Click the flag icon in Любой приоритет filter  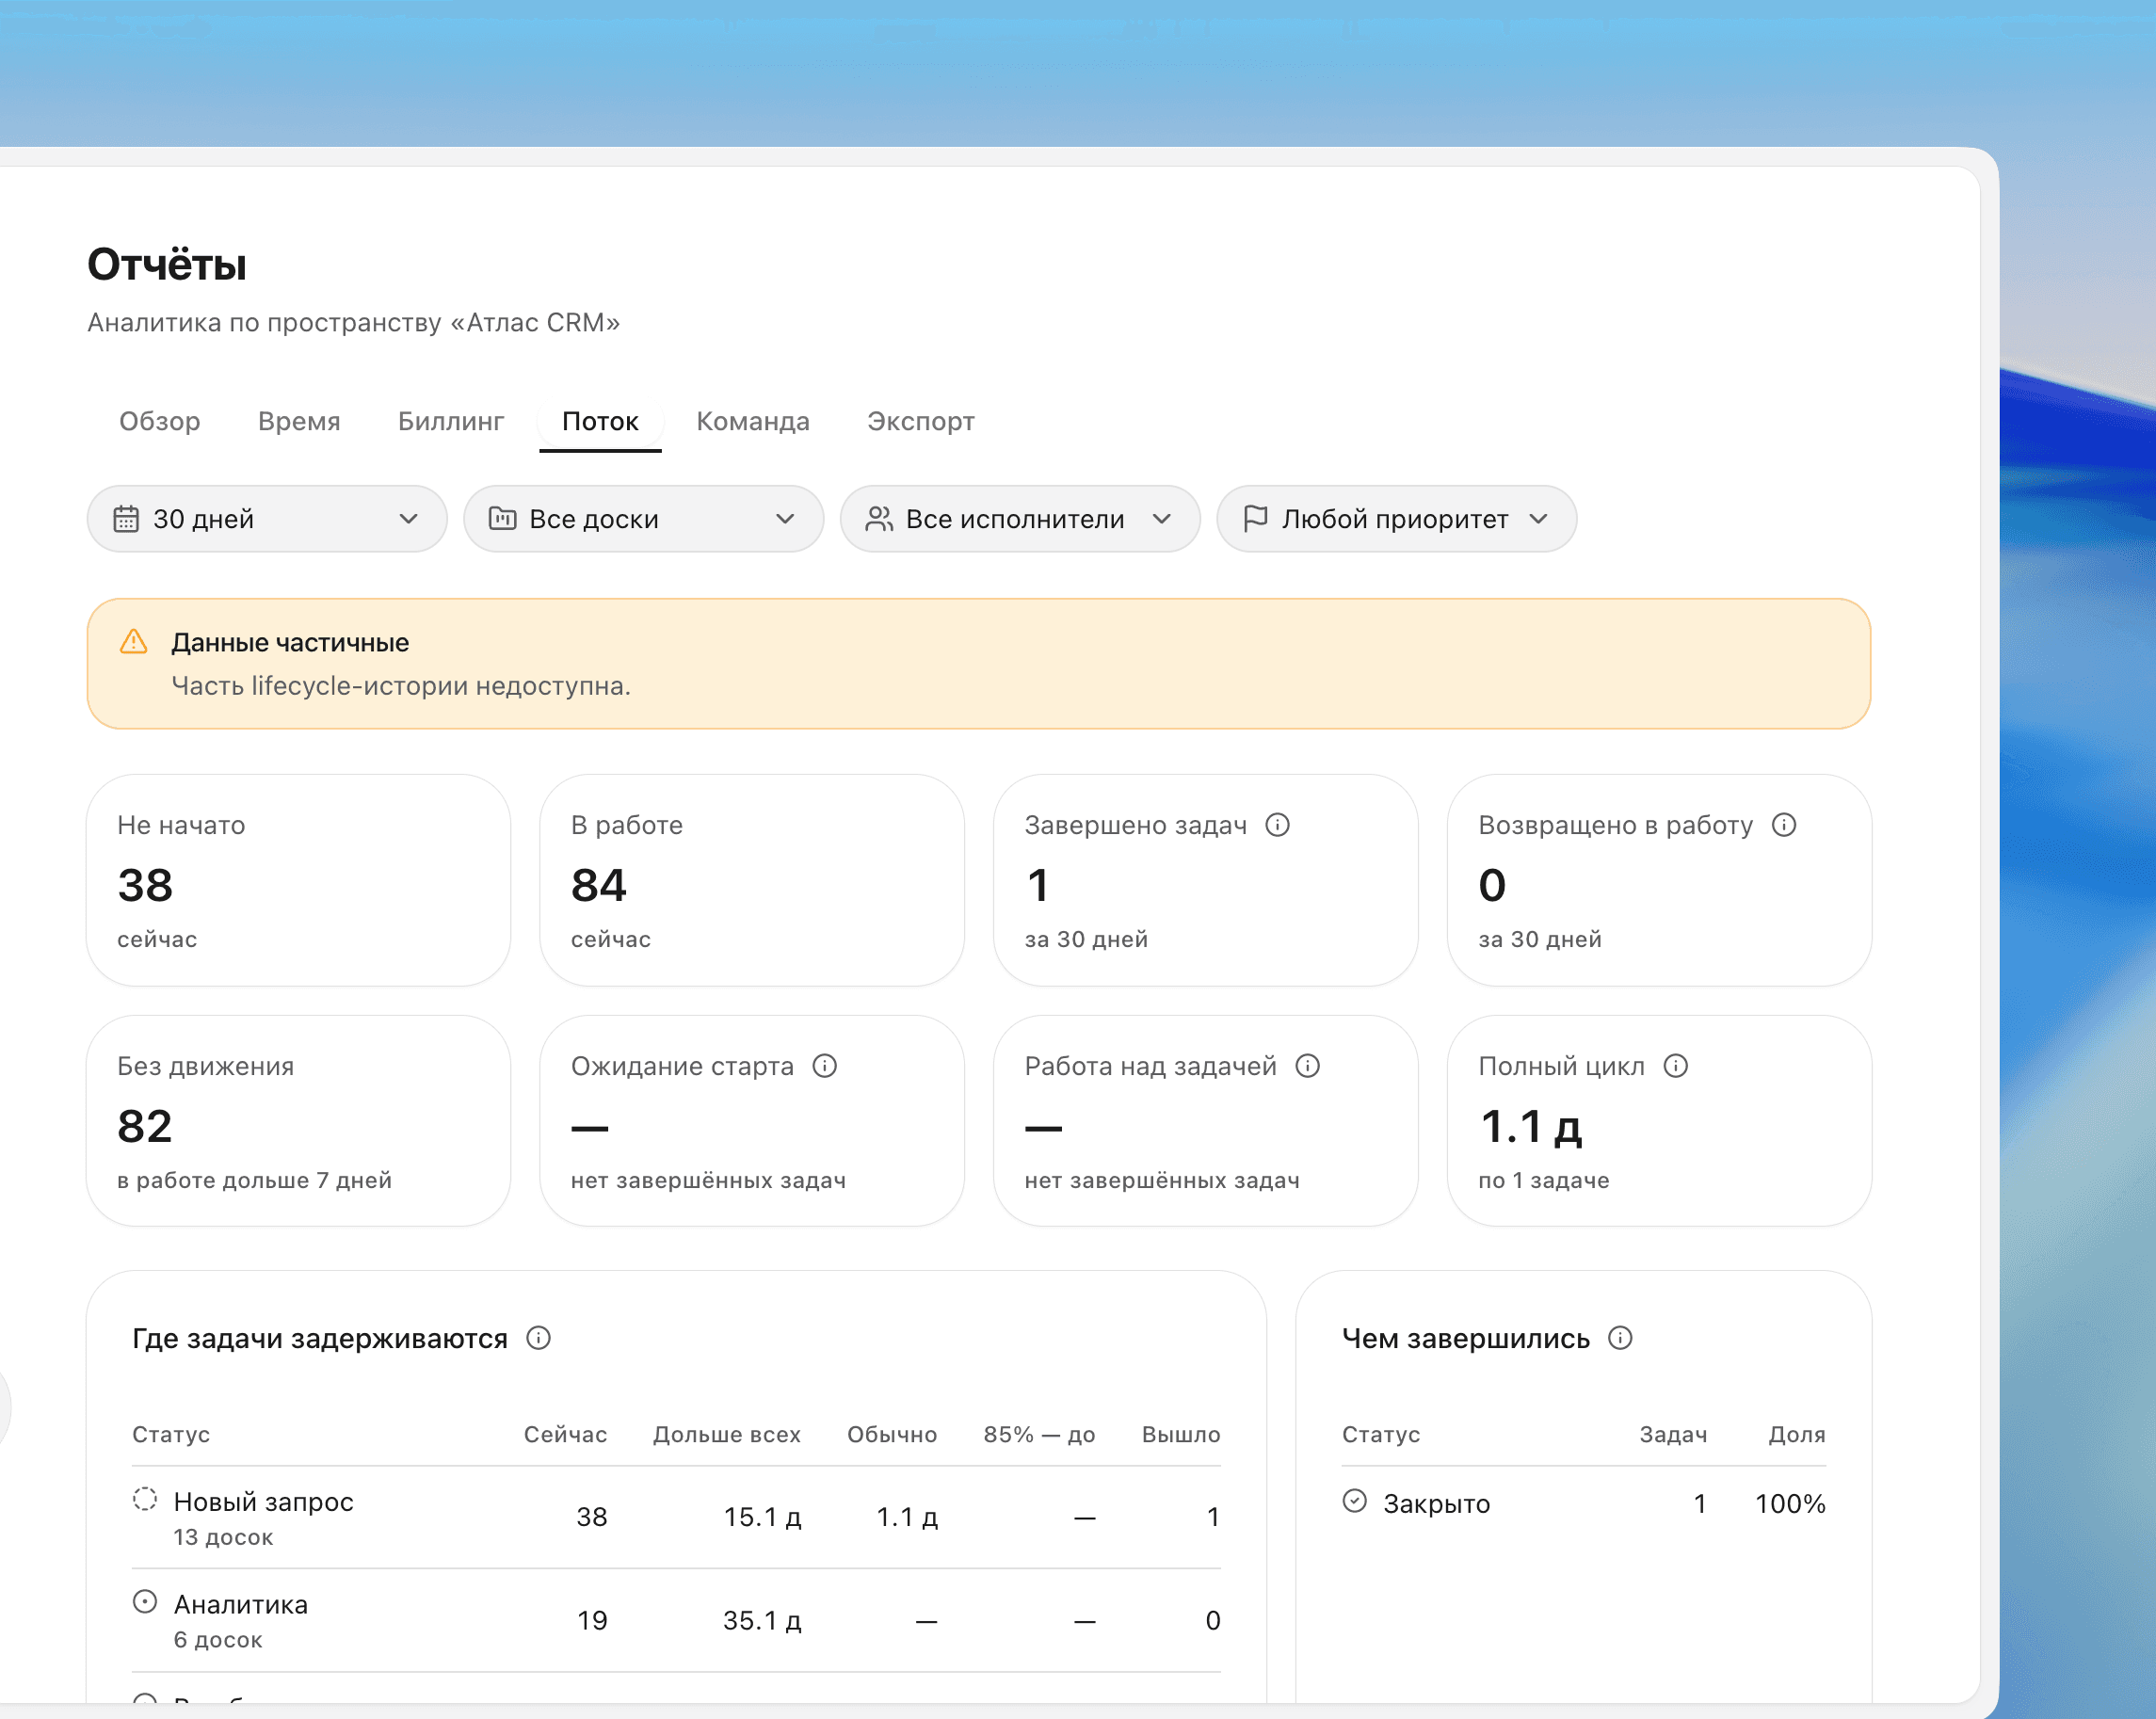pos(1255,519)
